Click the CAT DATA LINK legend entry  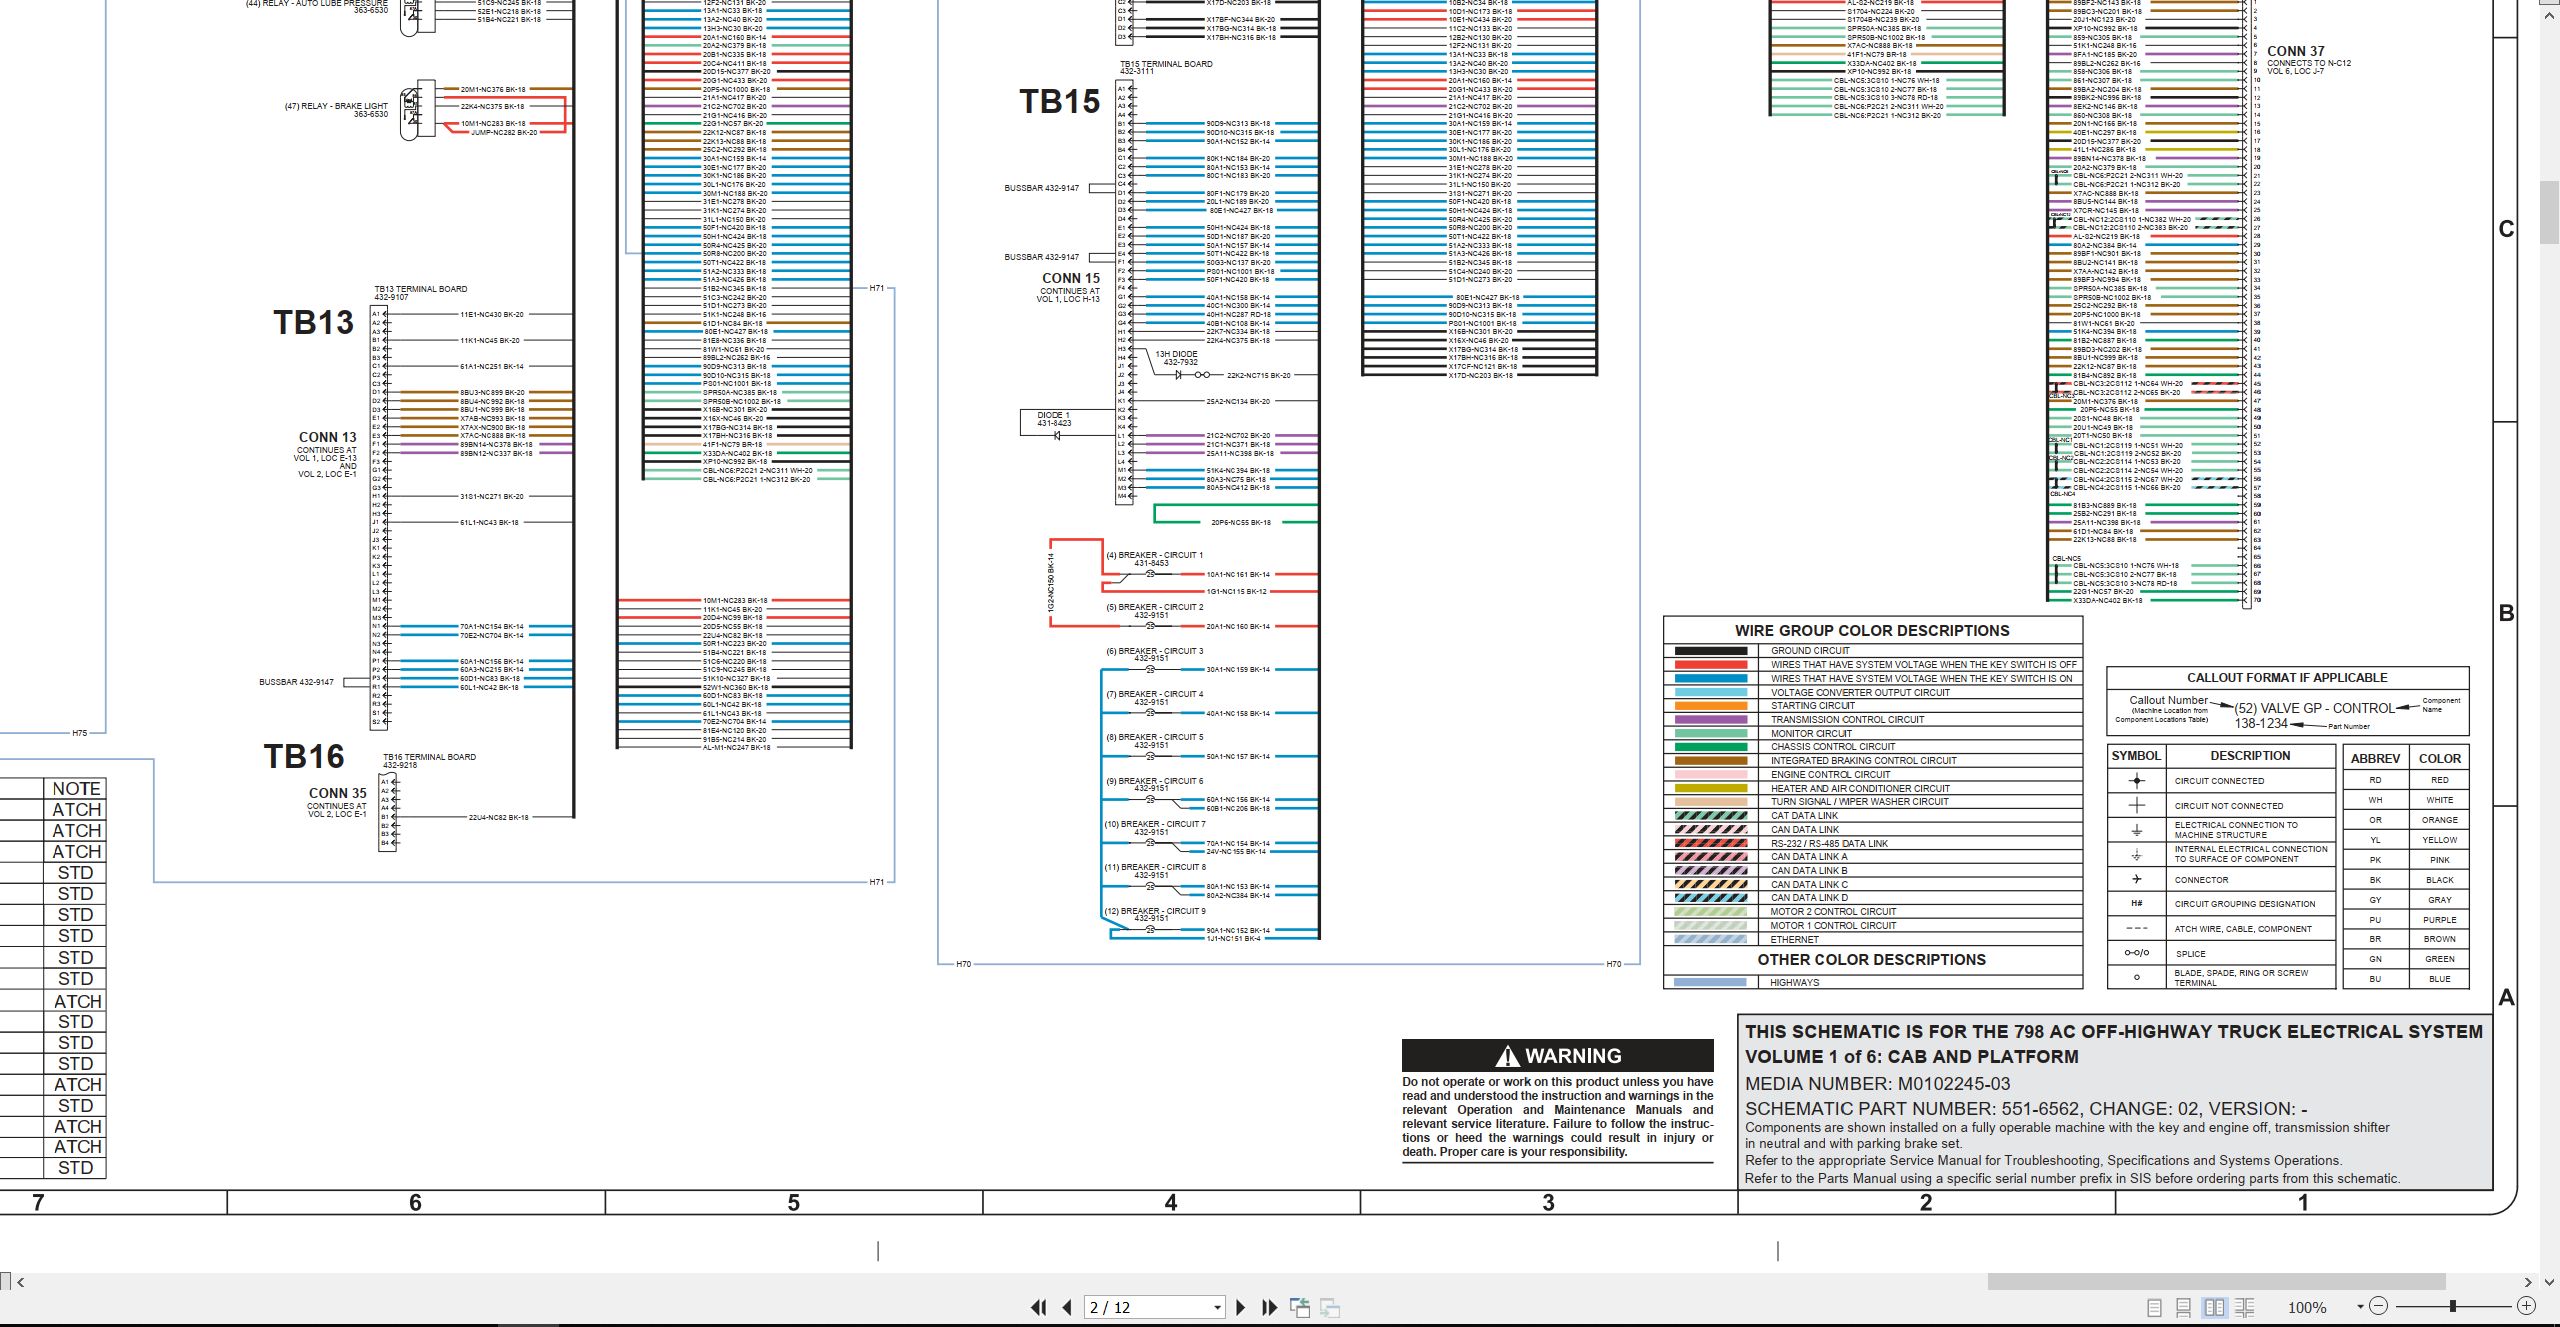[x=1804, y=816]
